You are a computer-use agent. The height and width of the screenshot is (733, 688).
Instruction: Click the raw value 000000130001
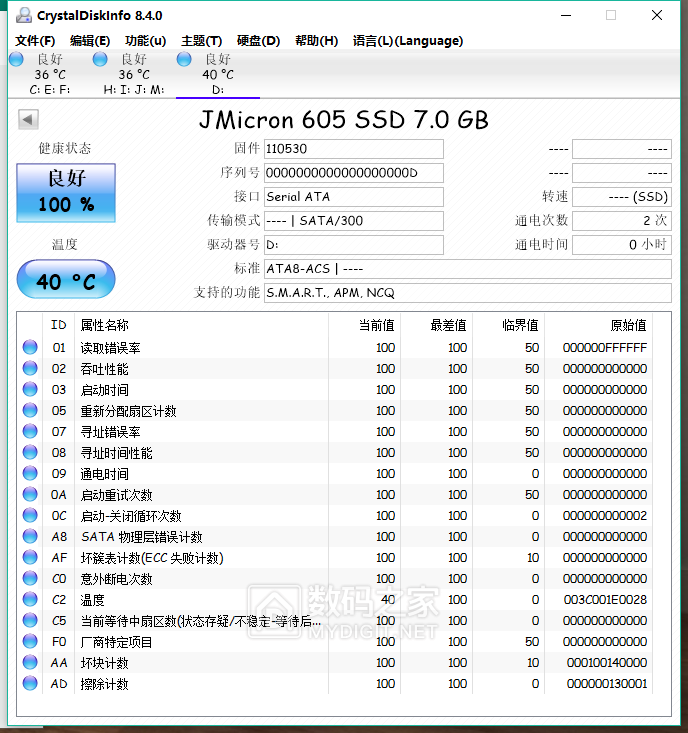pyautogui.click(x=607, y=684)
